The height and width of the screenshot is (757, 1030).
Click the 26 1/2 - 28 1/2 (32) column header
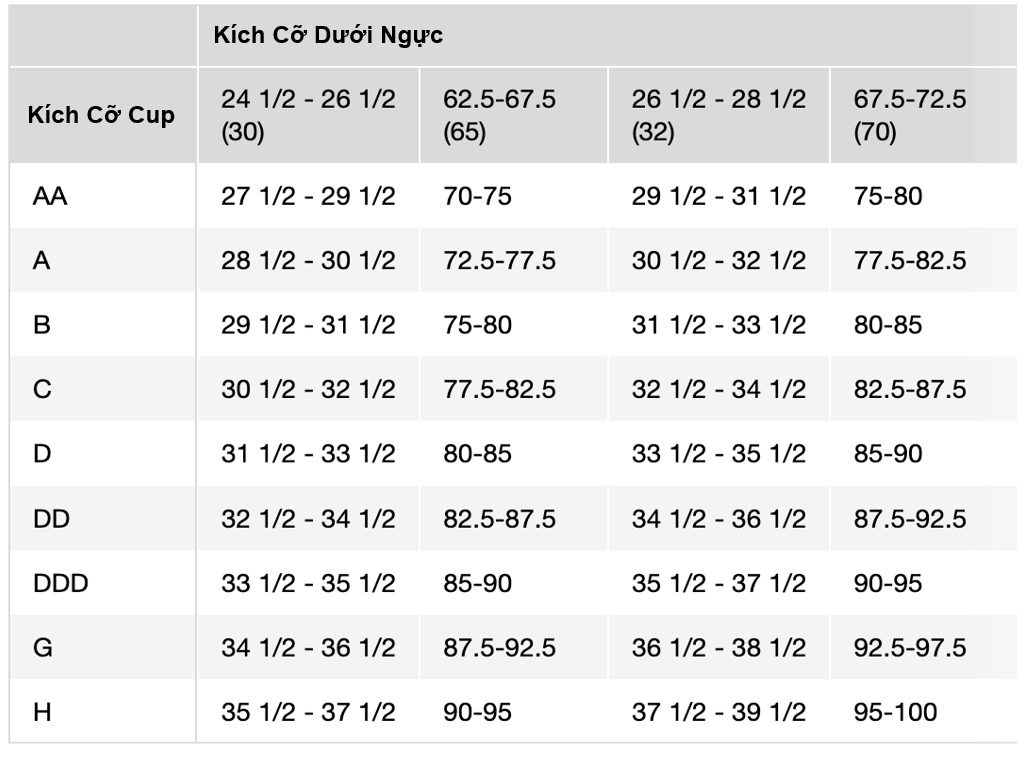click(718, 115)
